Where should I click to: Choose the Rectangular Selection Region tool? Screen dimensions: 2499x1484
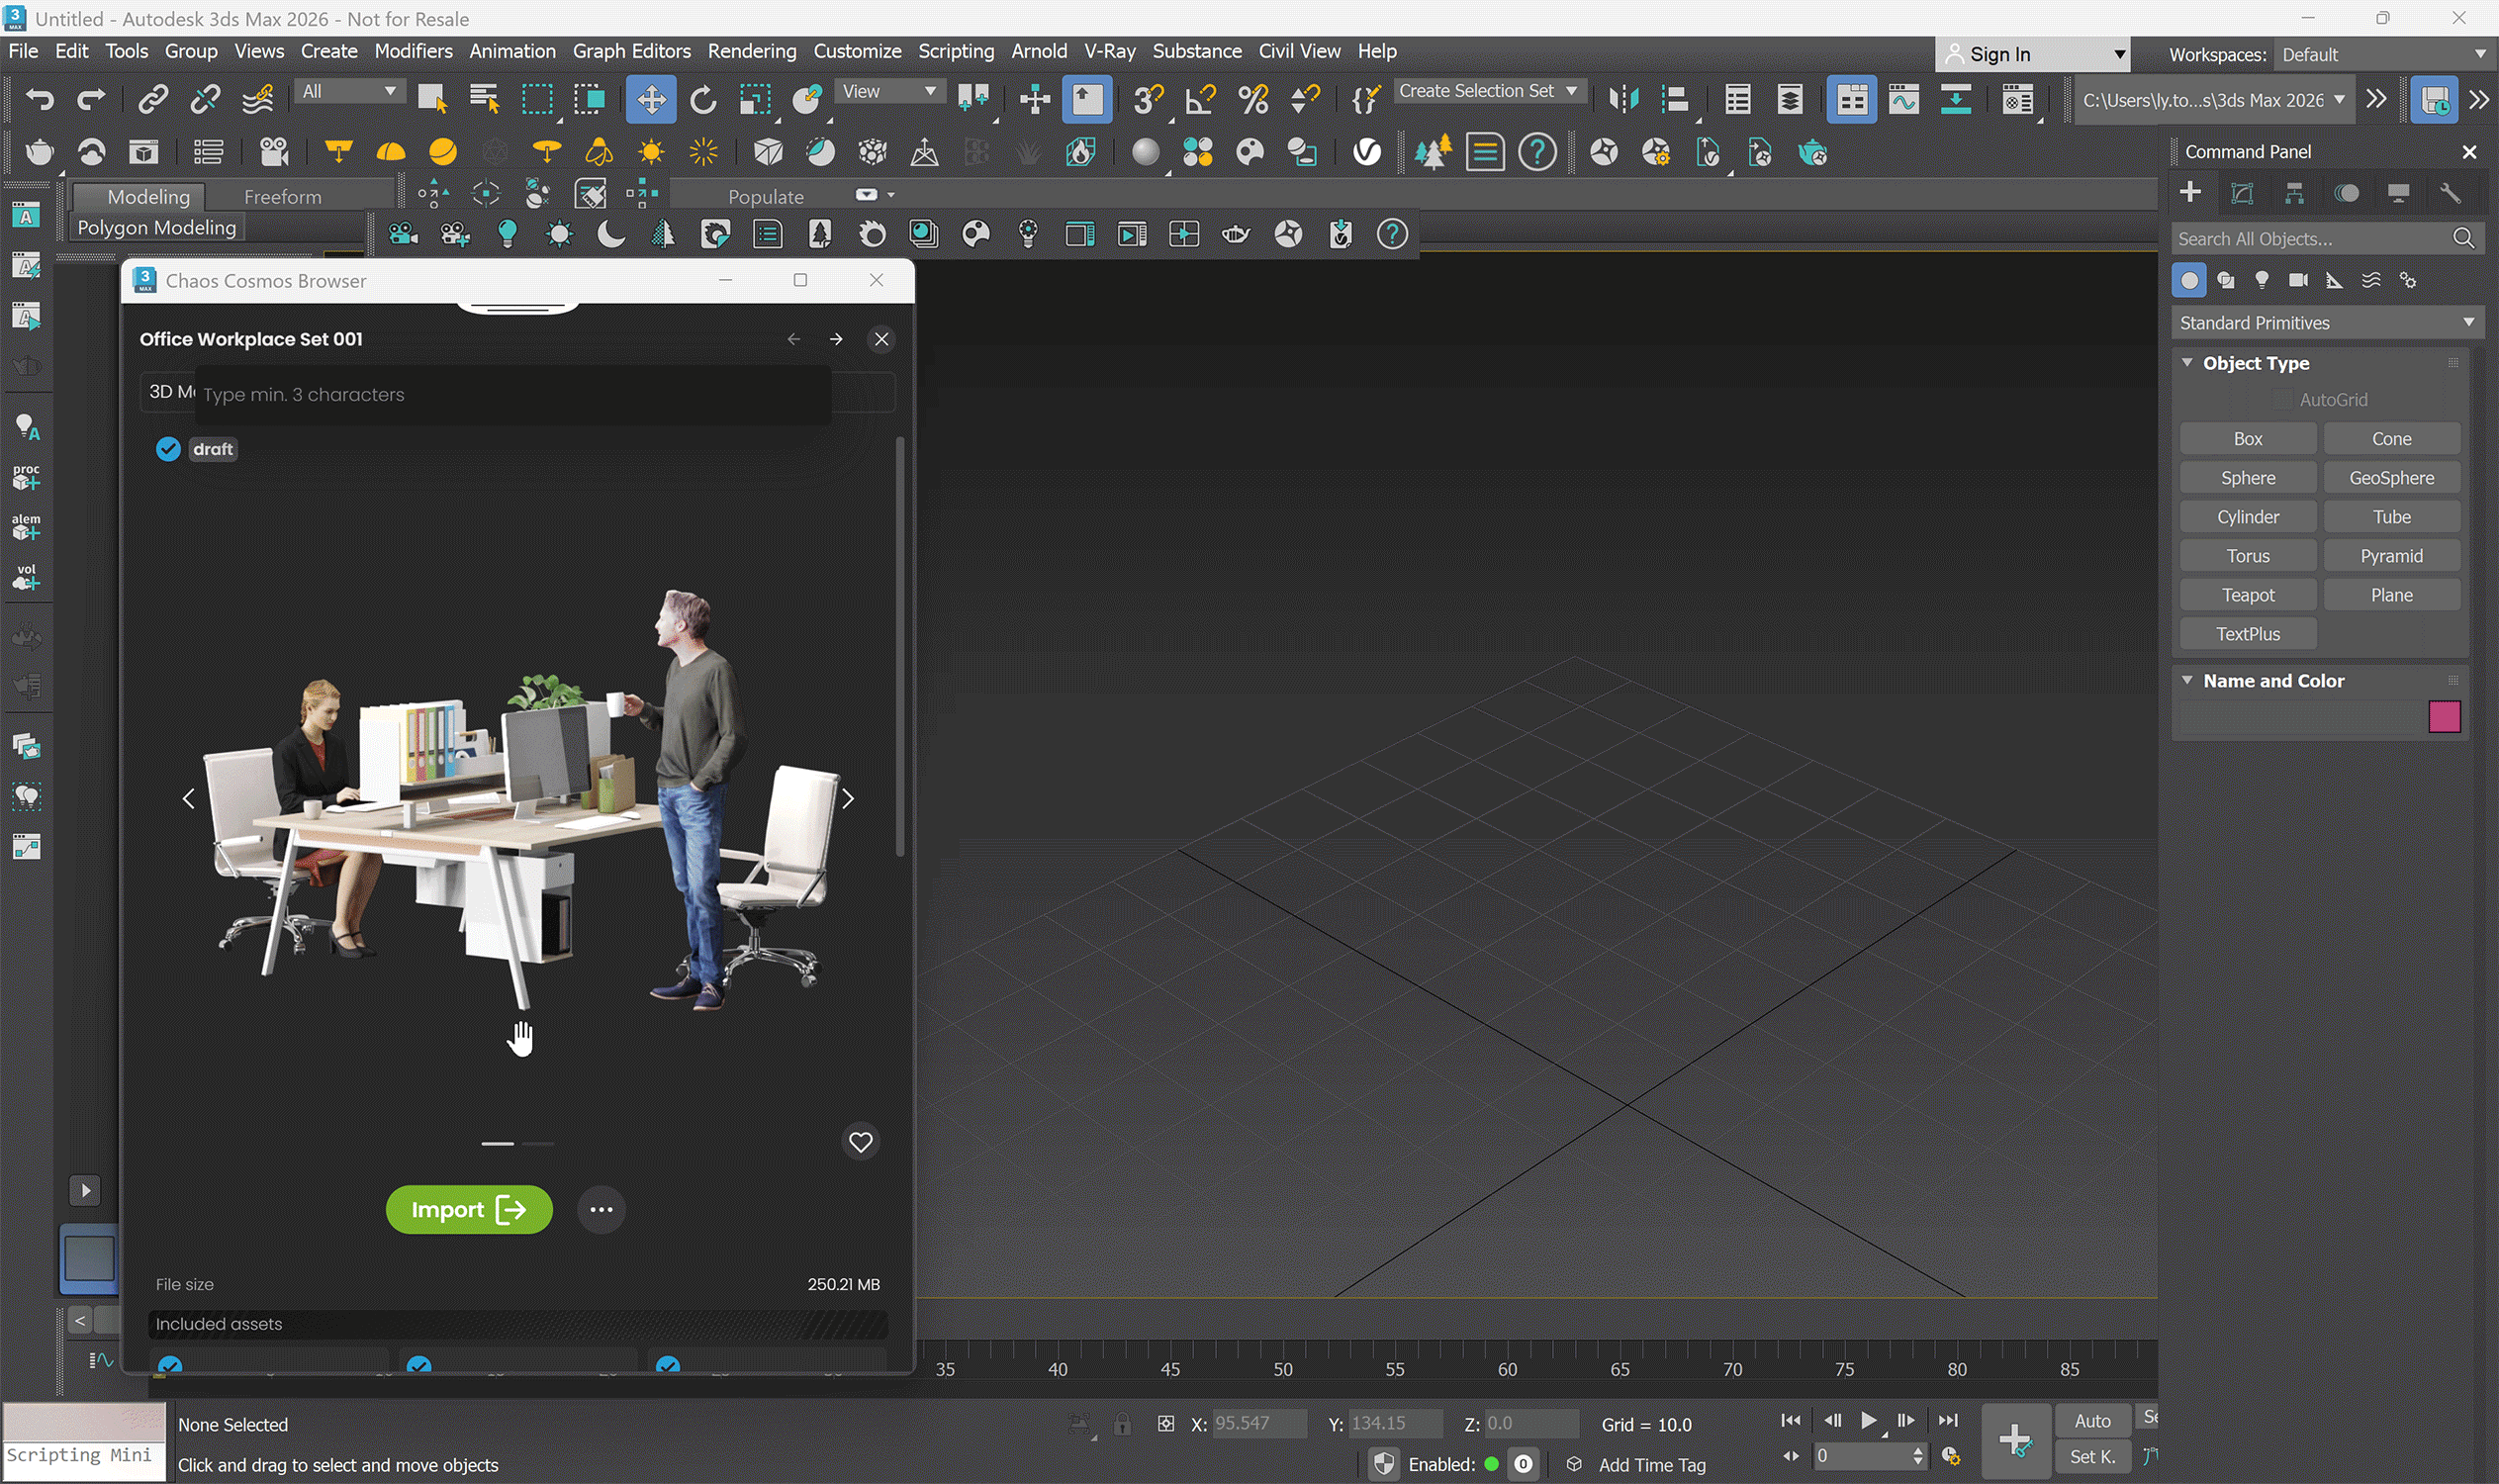coord(537,99)
